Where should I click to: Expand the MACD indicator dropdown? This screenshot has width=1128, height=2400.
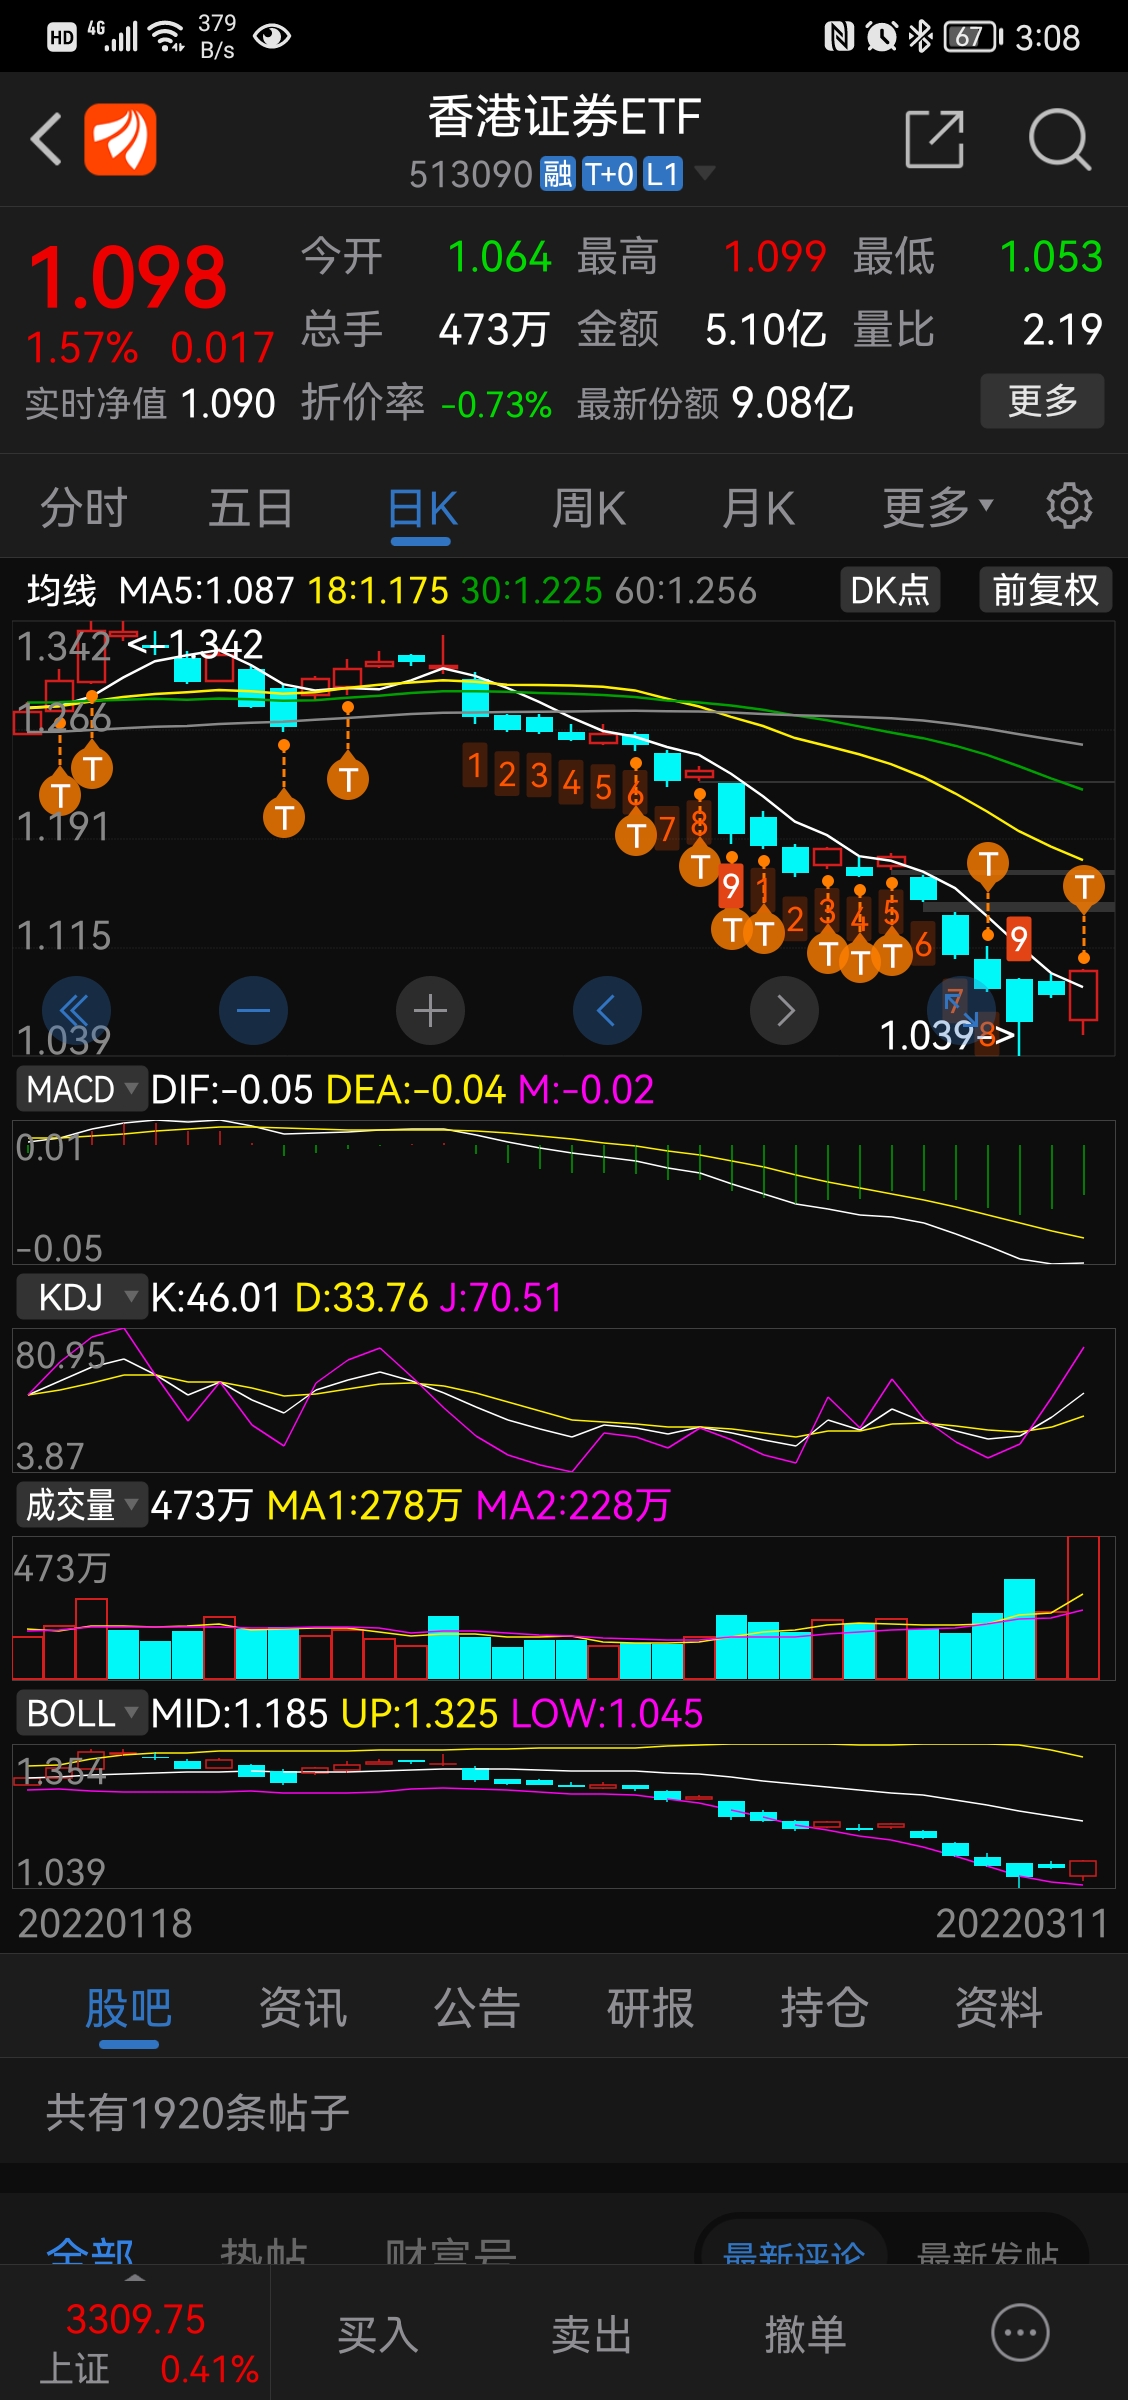82,1089
